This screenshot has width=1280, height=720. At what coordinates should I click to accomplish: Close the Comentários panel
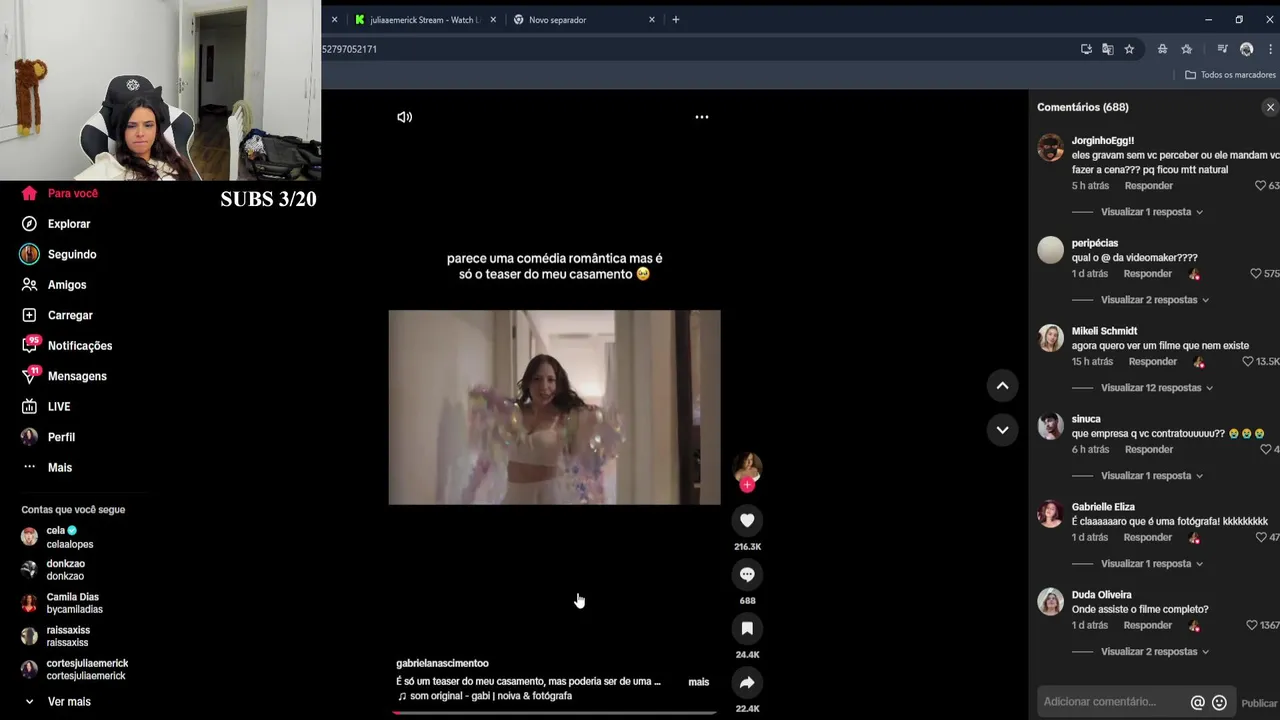1270,107
